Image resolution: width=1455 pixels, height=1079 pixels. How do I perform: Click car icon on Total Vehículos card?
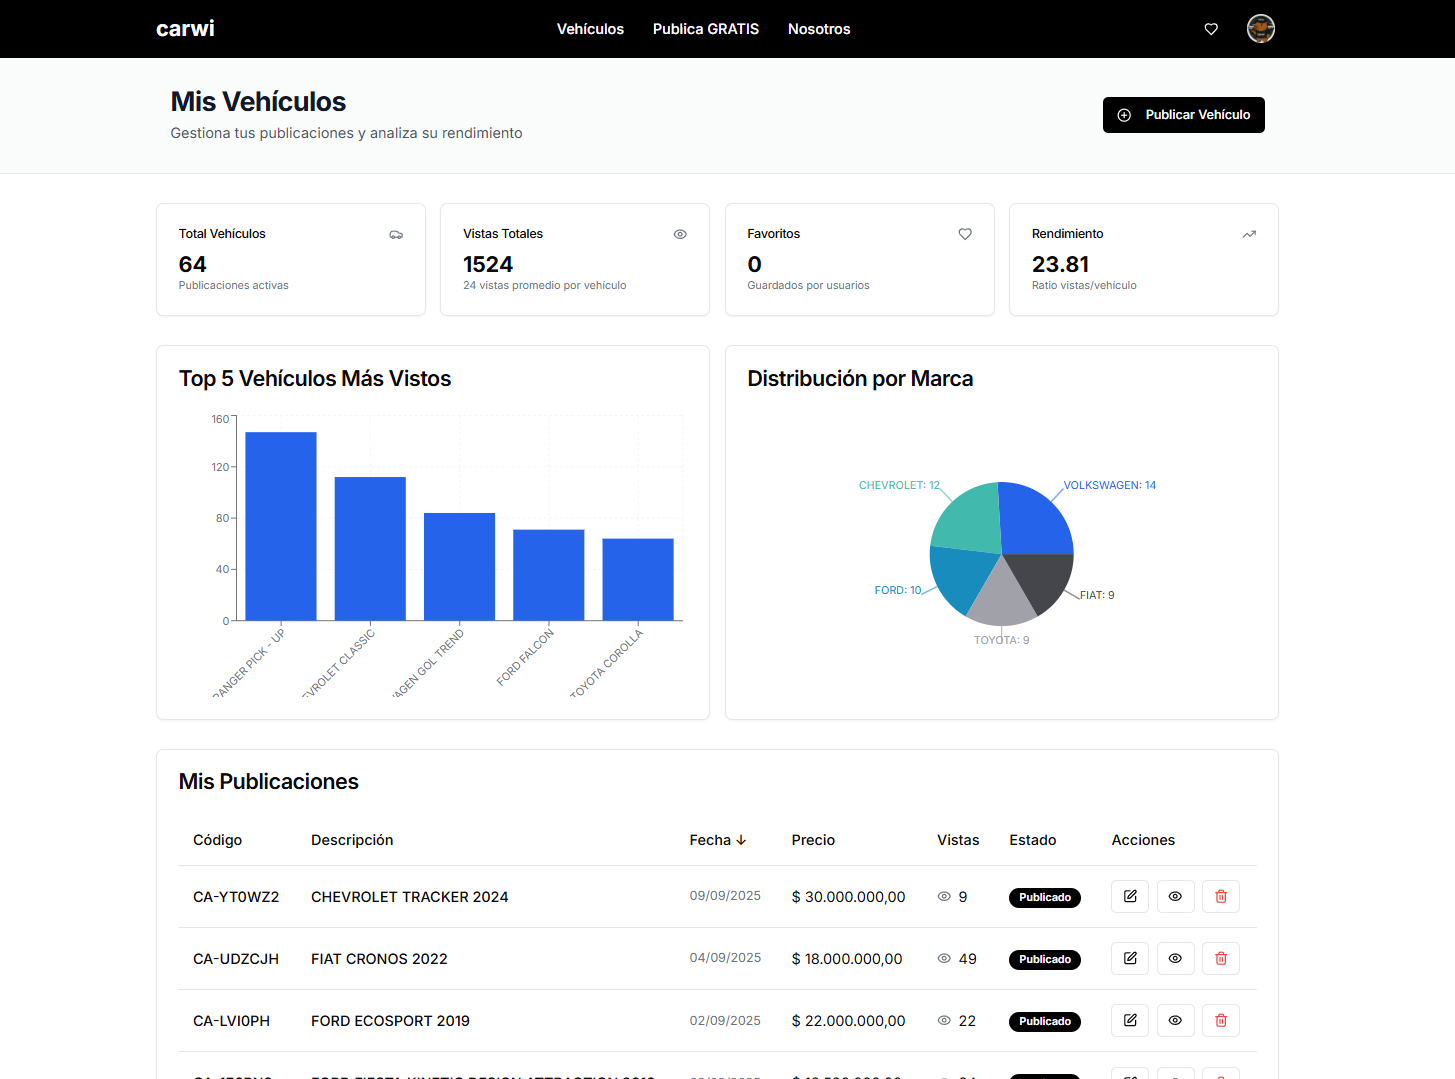point(396,234)
